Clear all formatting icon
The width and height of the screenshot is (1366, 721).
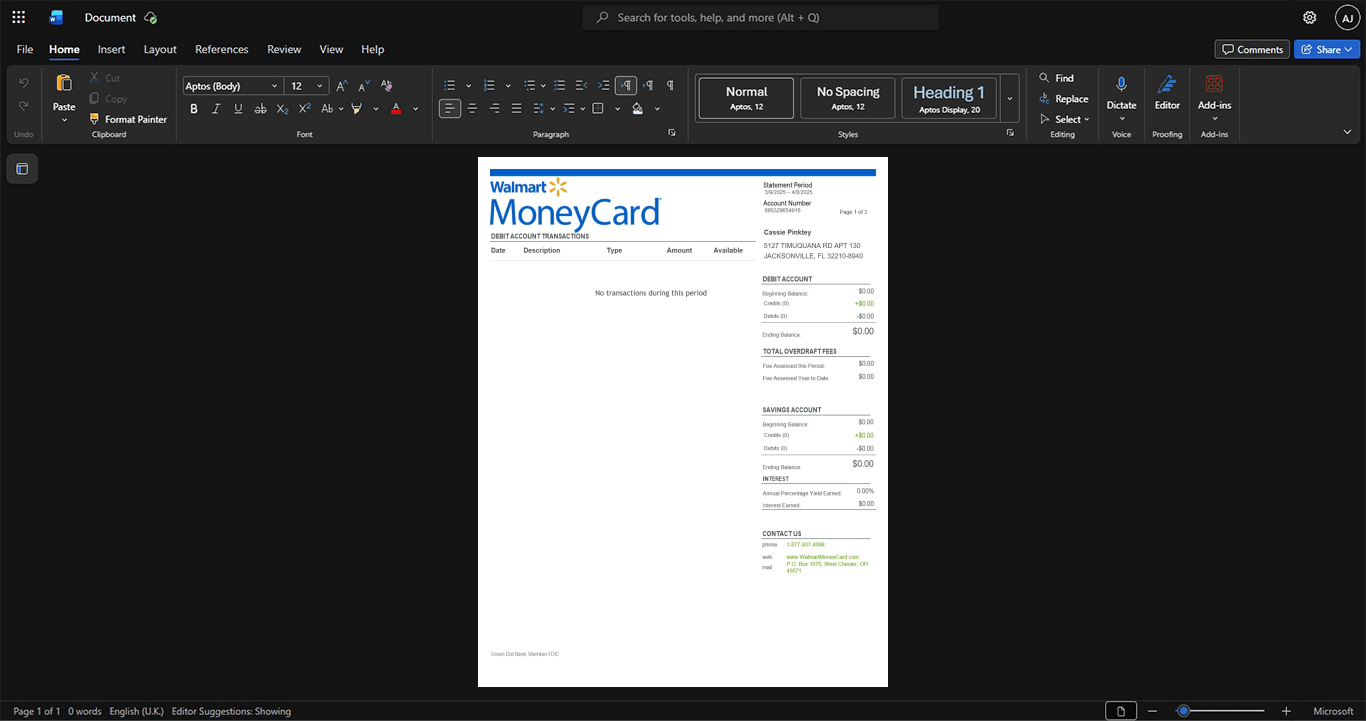387,86
